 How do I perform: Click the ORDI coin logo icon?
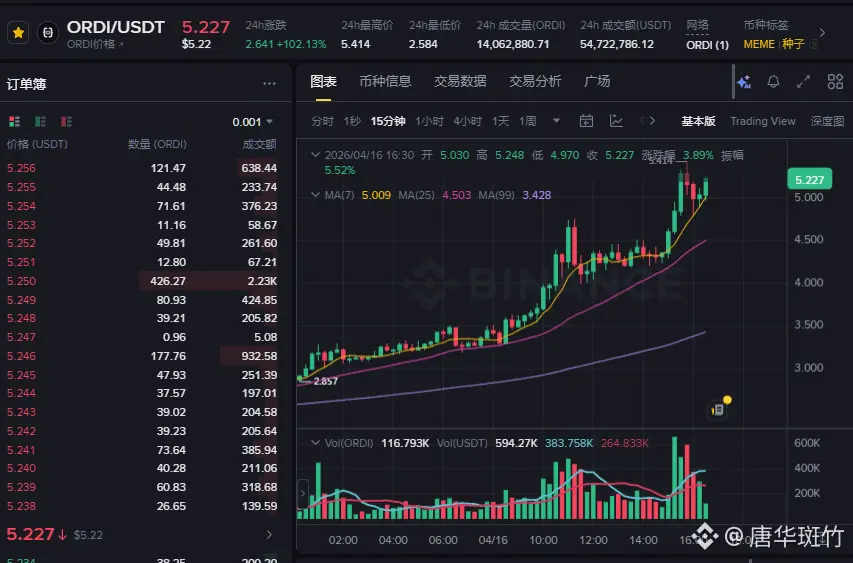48,33
